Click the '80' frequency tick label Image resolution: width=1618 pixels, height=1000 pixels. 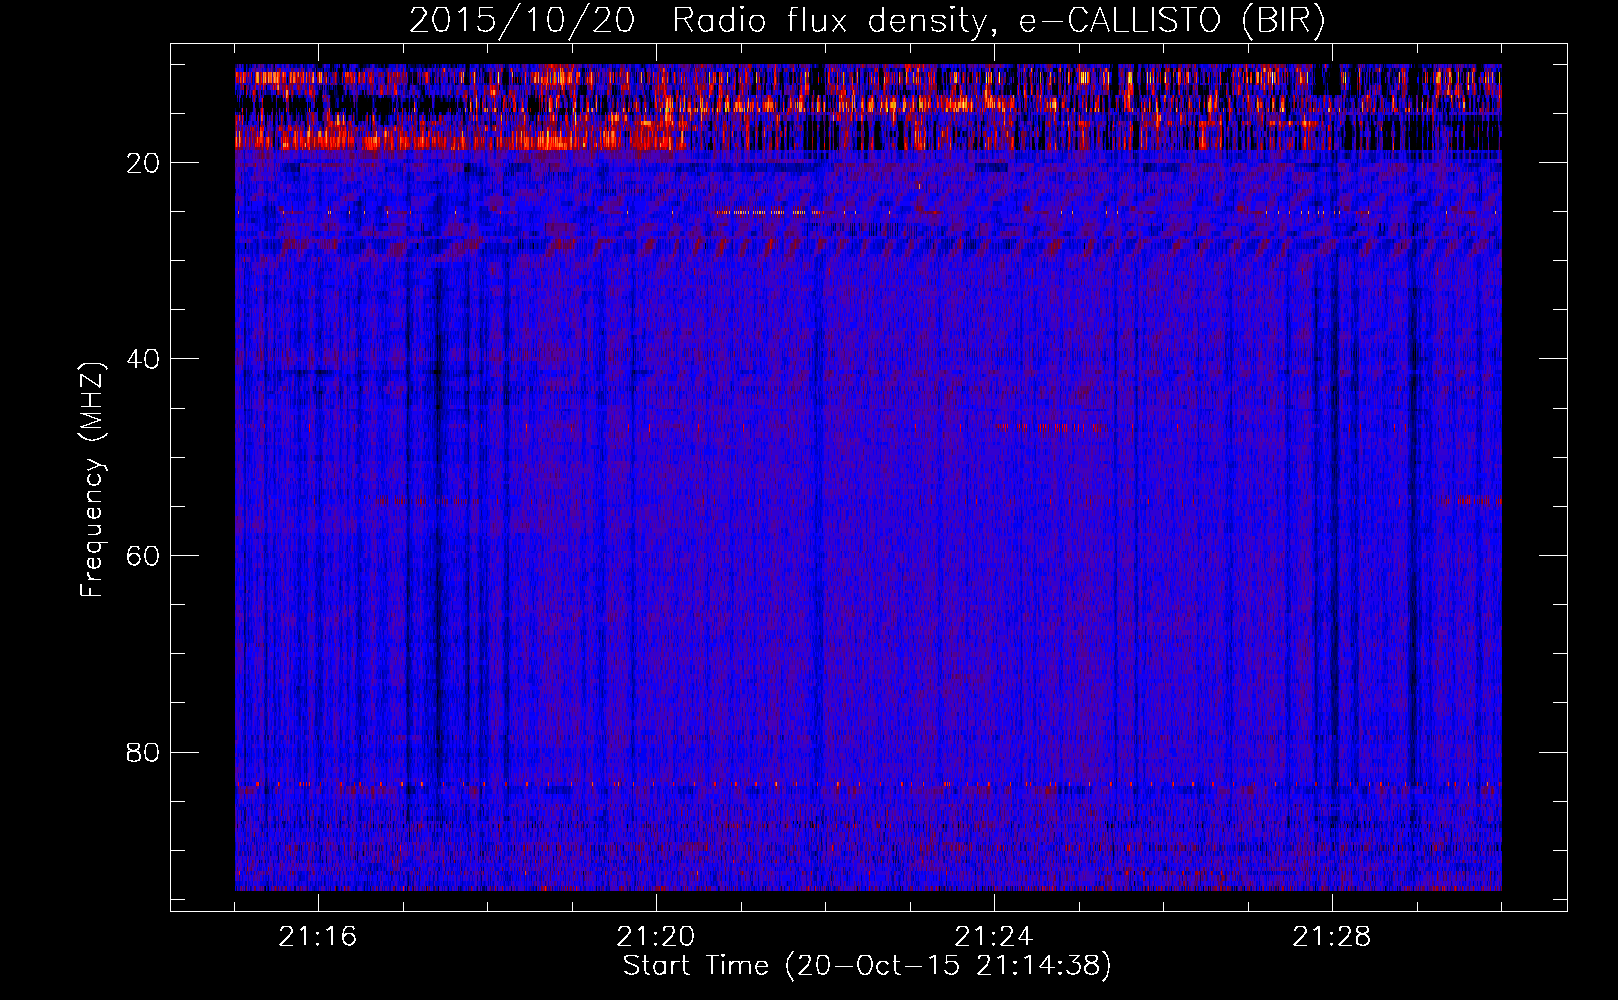[x=144, y=752]
